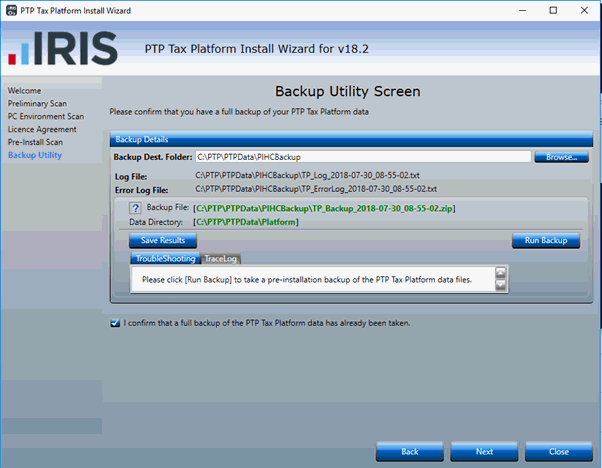Open the TraceLog tab
Image resolution: width=602 pixels, height=468 pixels.
click(x=221, y=259)
